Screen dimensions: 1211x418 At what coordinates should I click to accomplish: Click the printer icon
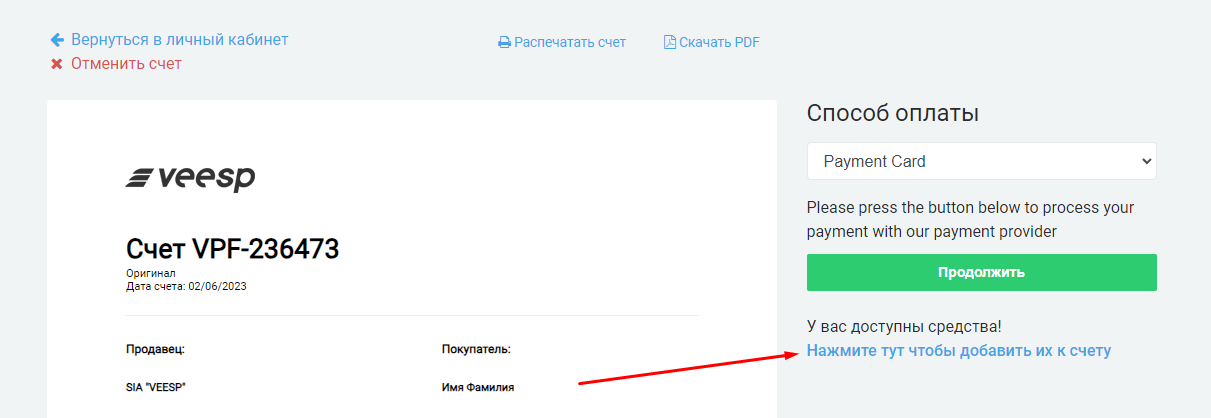coord(505,43)
